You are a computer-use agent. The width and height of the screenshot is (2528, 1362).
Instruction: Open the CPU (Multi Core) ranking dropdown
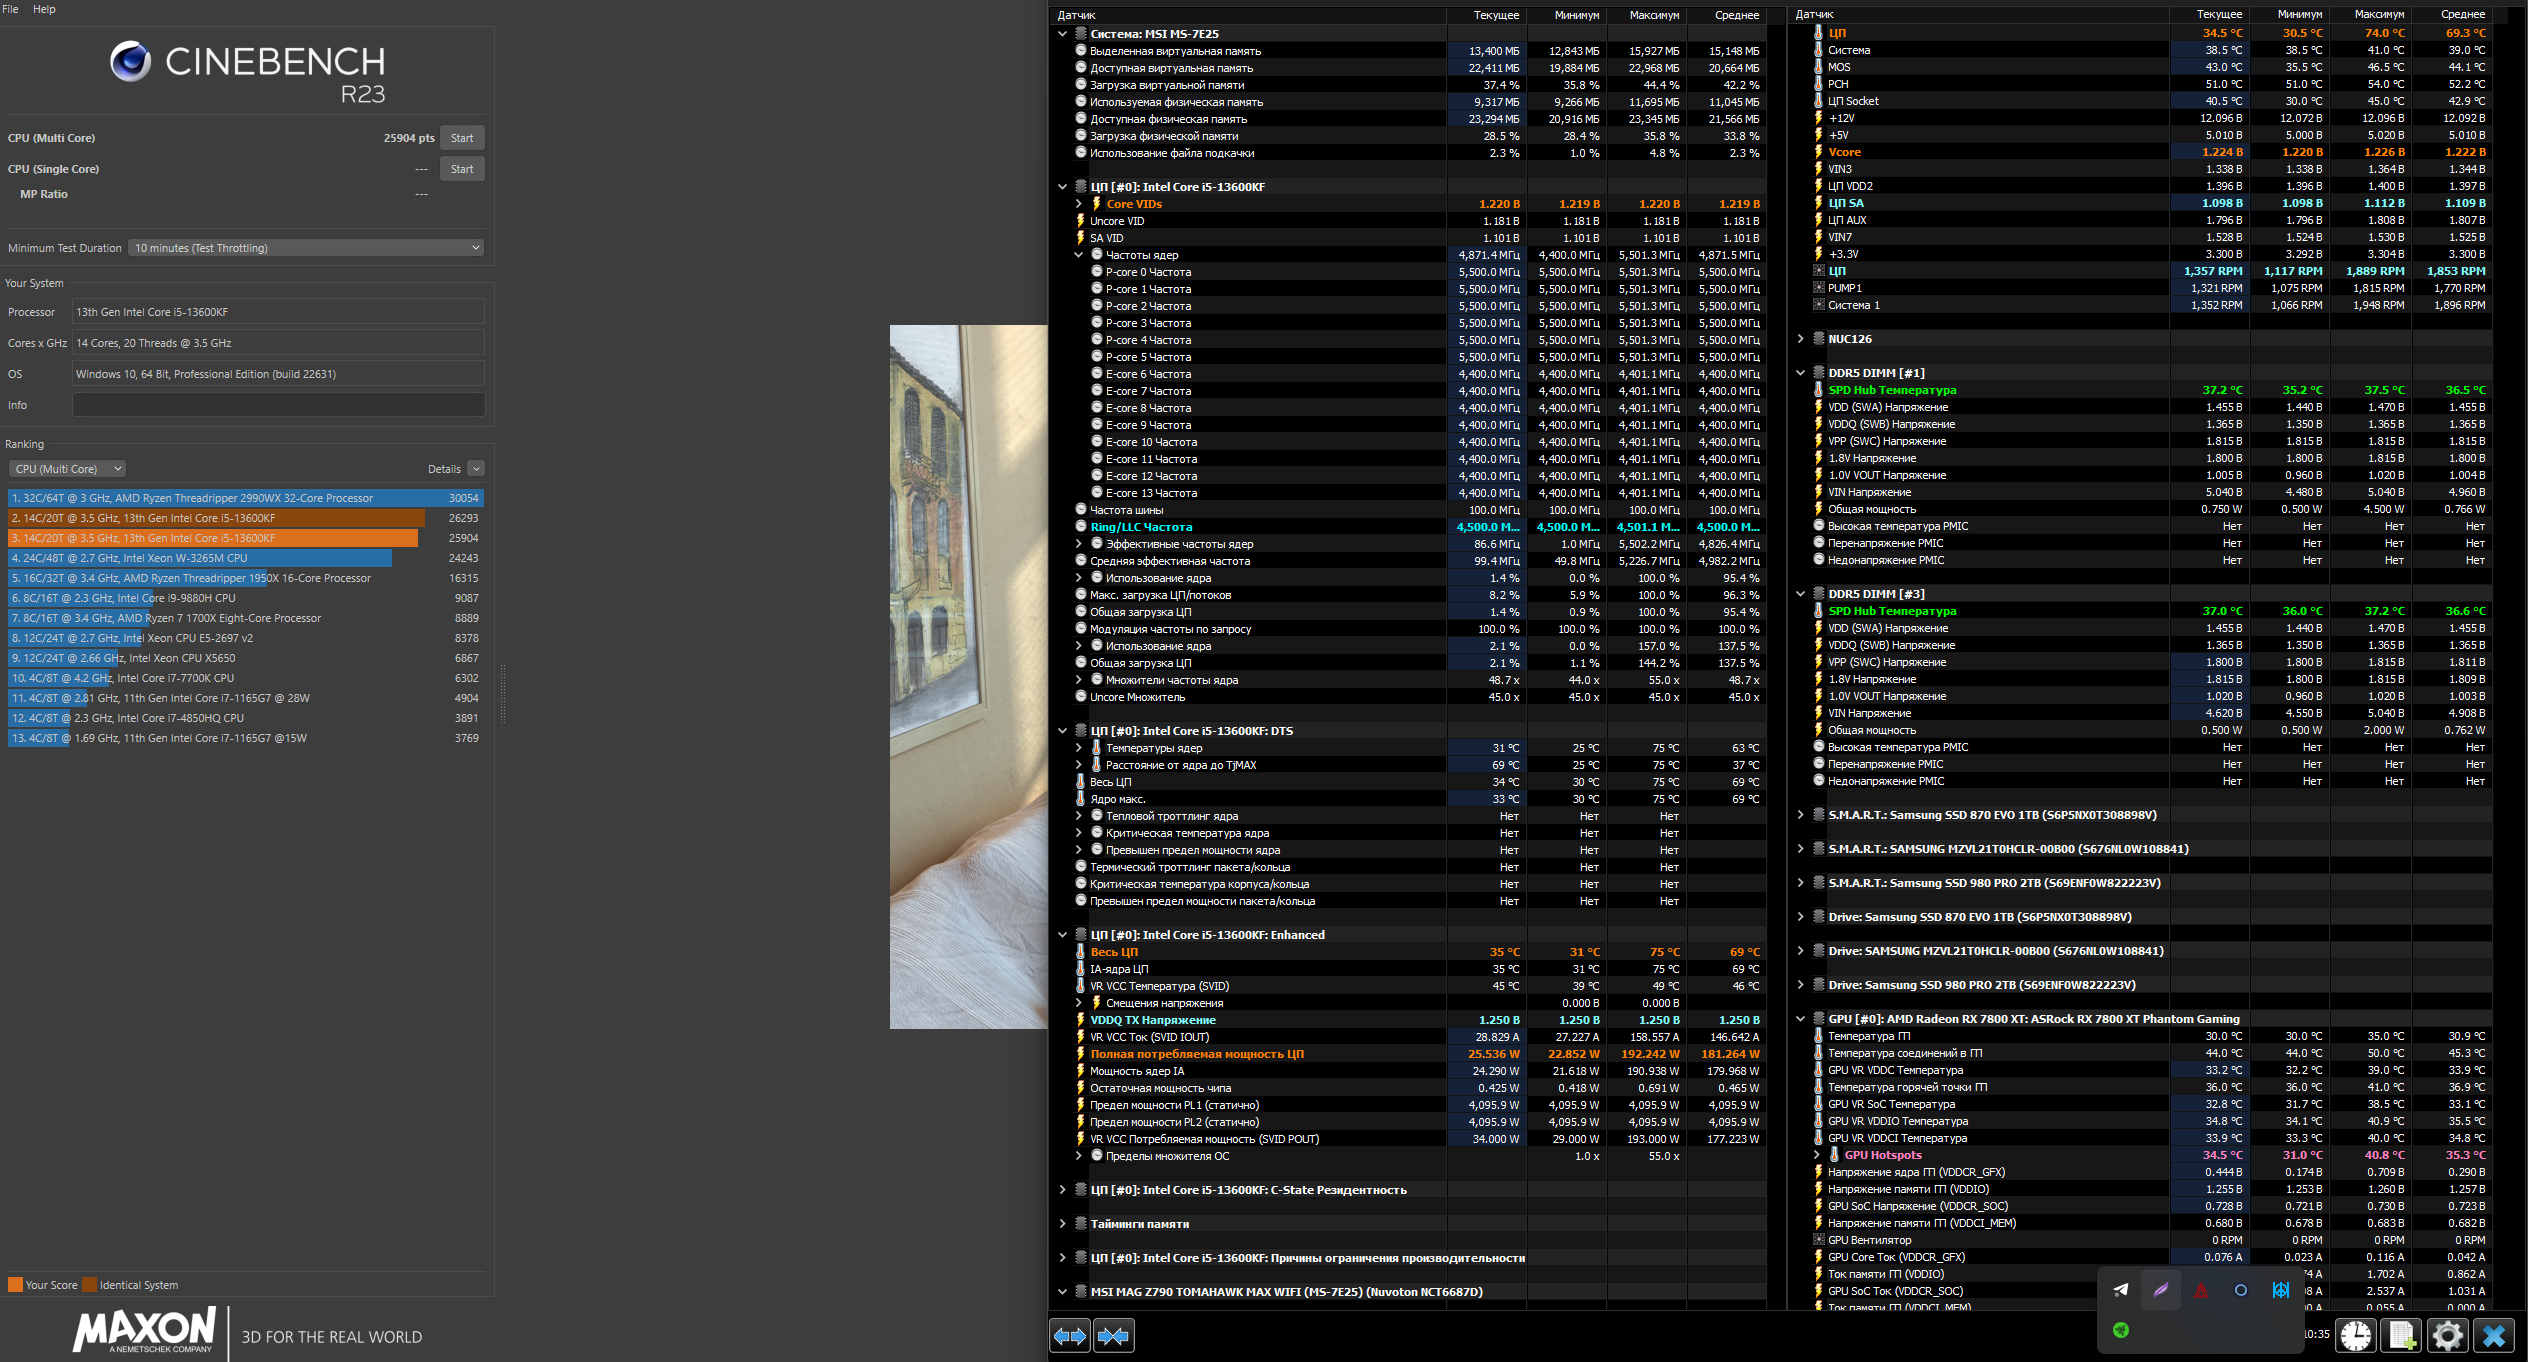click(68, 469)
